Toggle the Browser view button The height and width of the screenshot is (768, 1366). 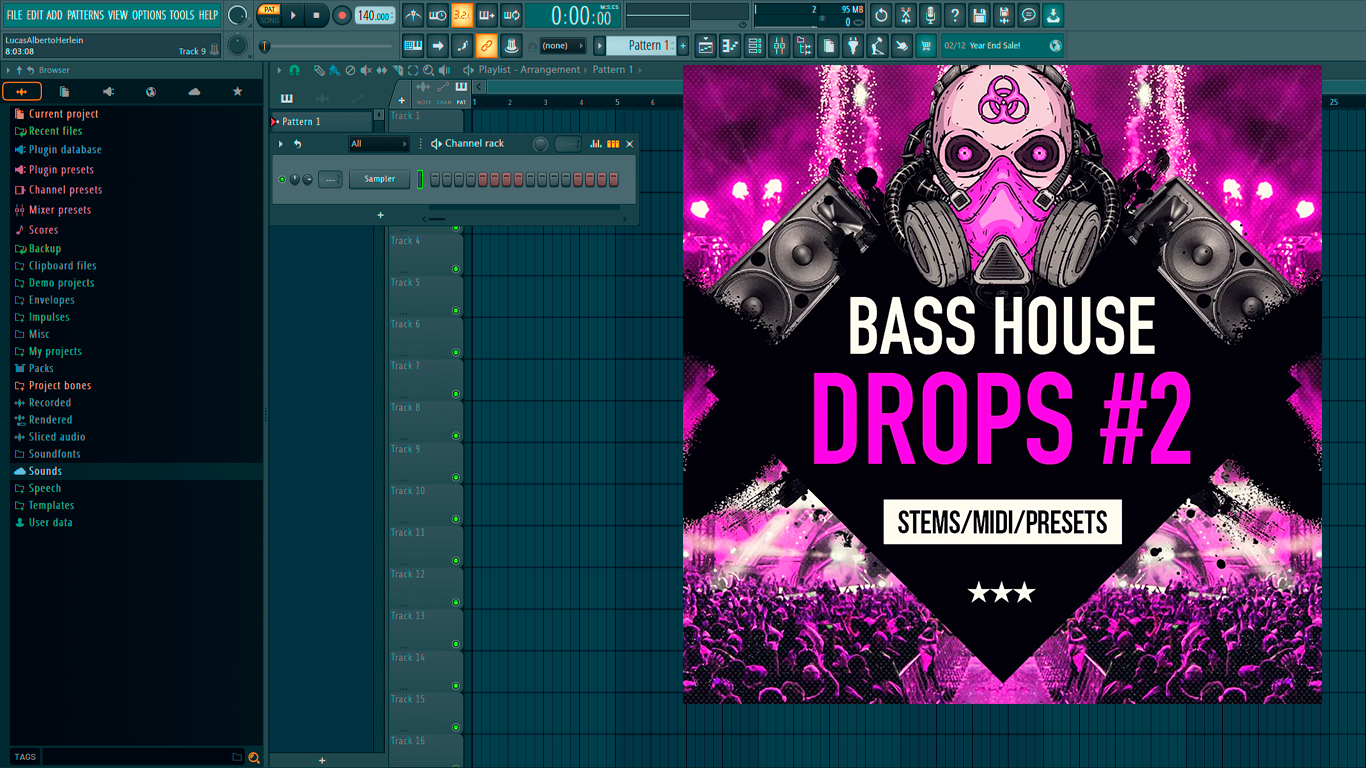click(x=804, y=45)
